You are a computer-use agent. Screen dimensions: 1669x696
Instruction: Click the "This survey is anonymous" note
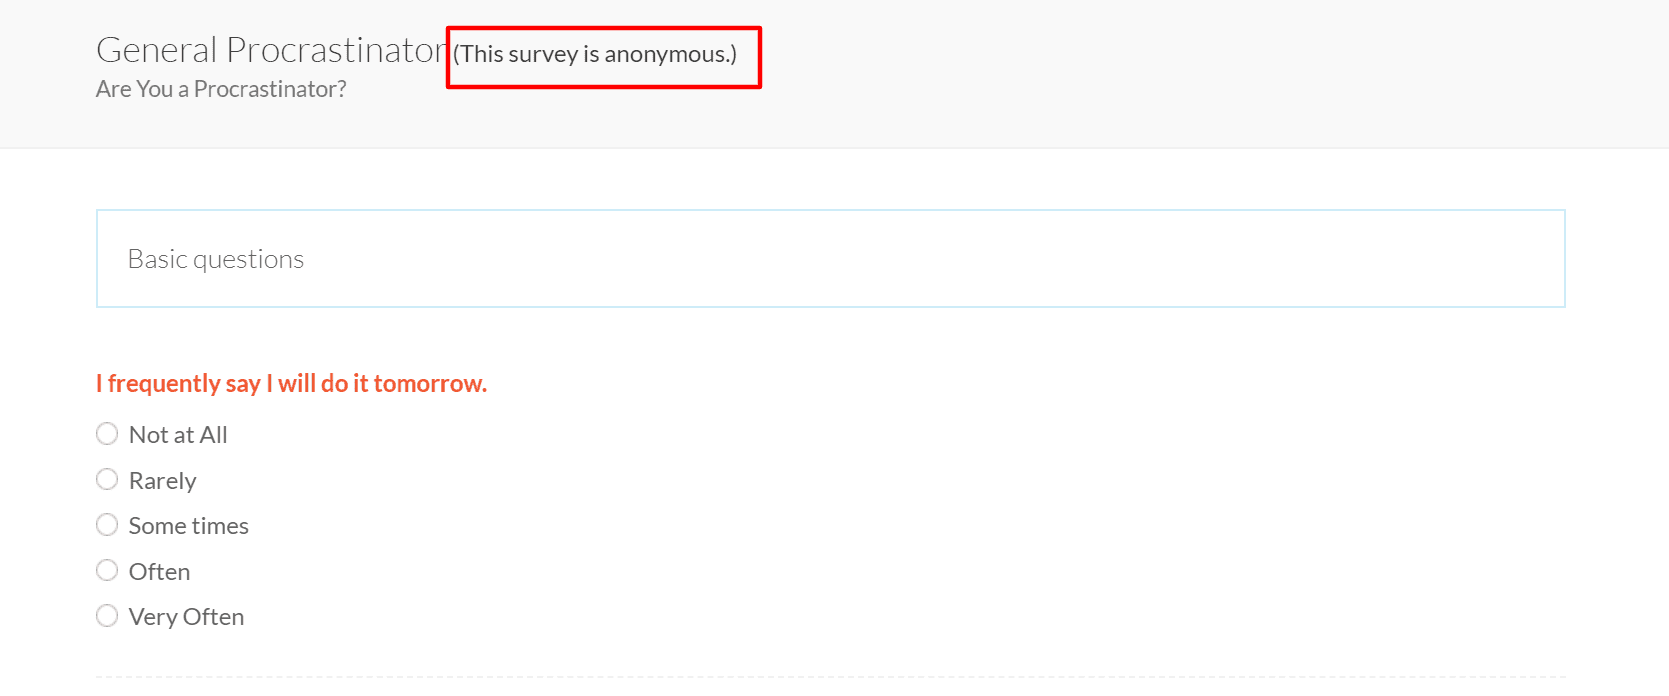(595, 54)
